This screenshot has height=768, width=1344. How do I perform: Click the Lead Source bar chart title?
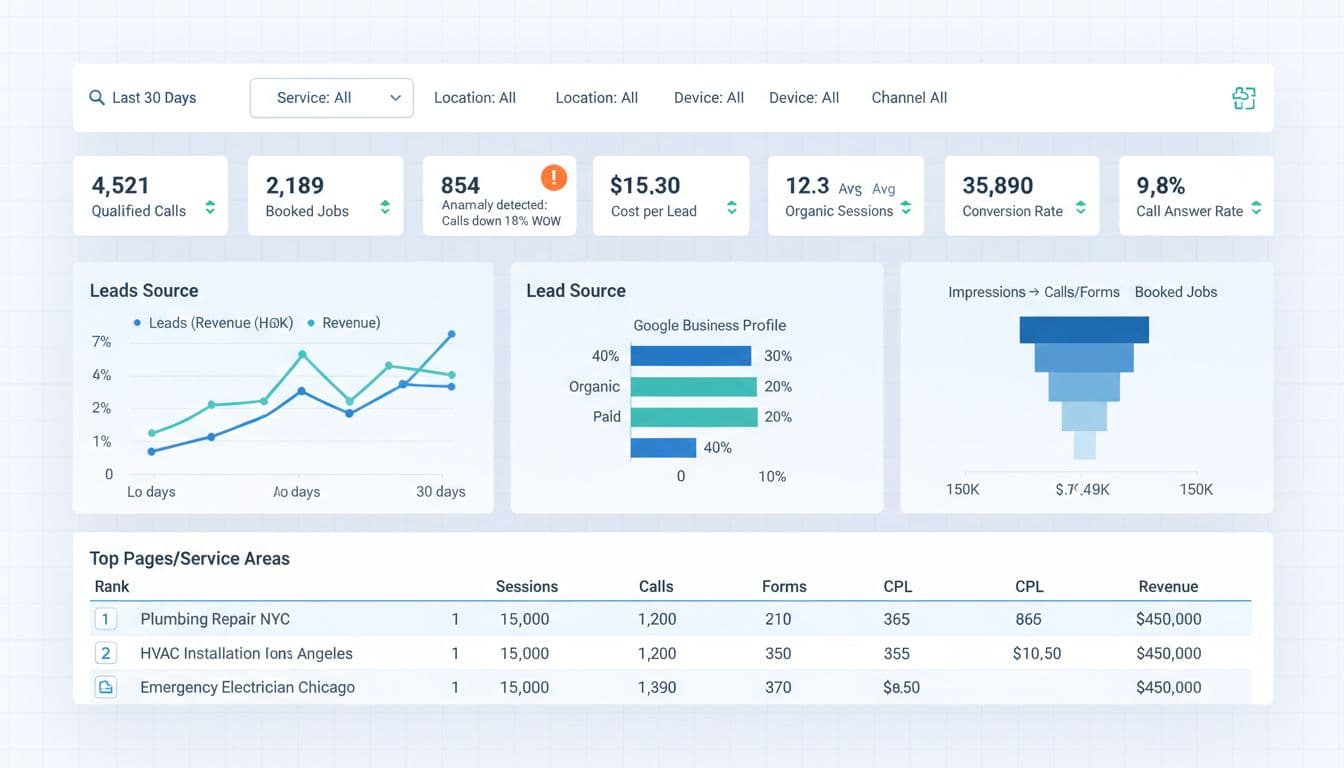576,291
